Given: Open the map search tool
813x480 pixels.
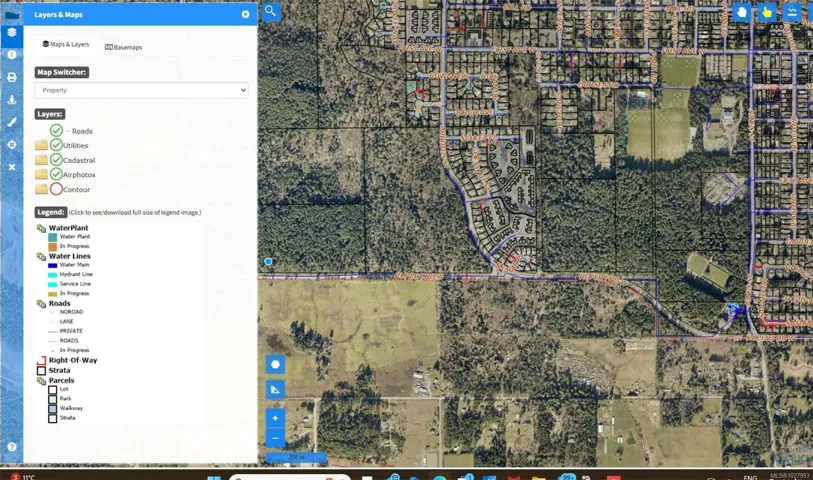Looking at the screenshot, I should [x=271, y=12].
